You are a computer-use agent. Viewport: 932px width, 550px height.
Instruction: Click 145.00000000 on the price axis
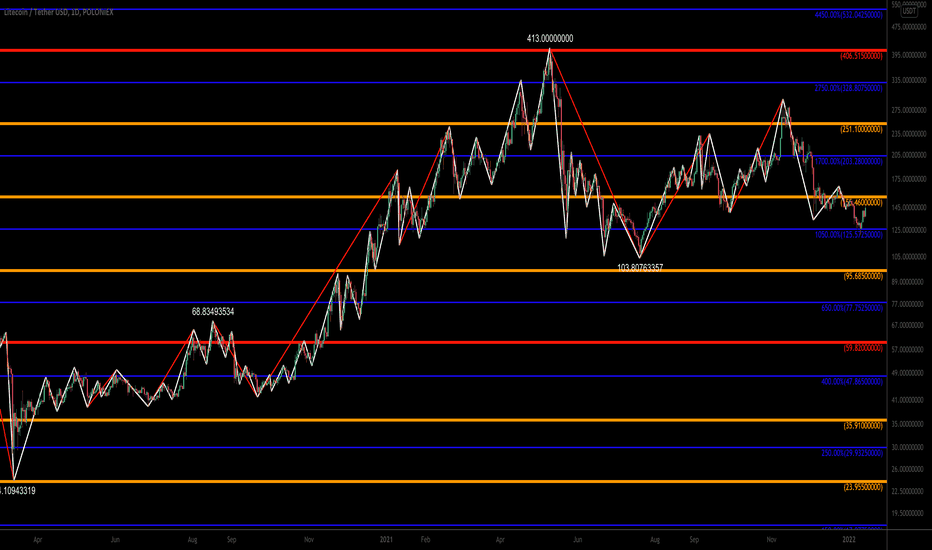click(x=909, y=208)
